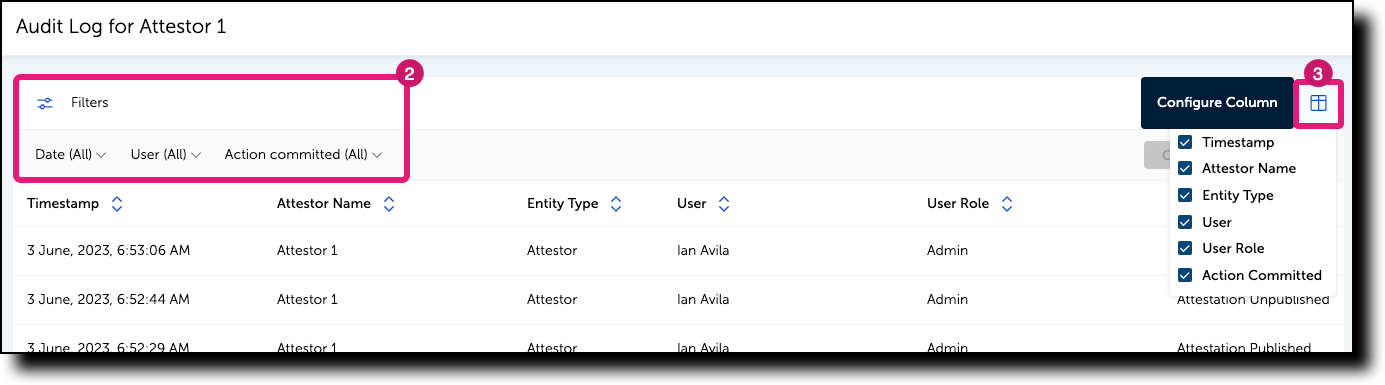Sort by Attestor Name using its sort arrows
The image size is (1385, 385).
point(389,204)
